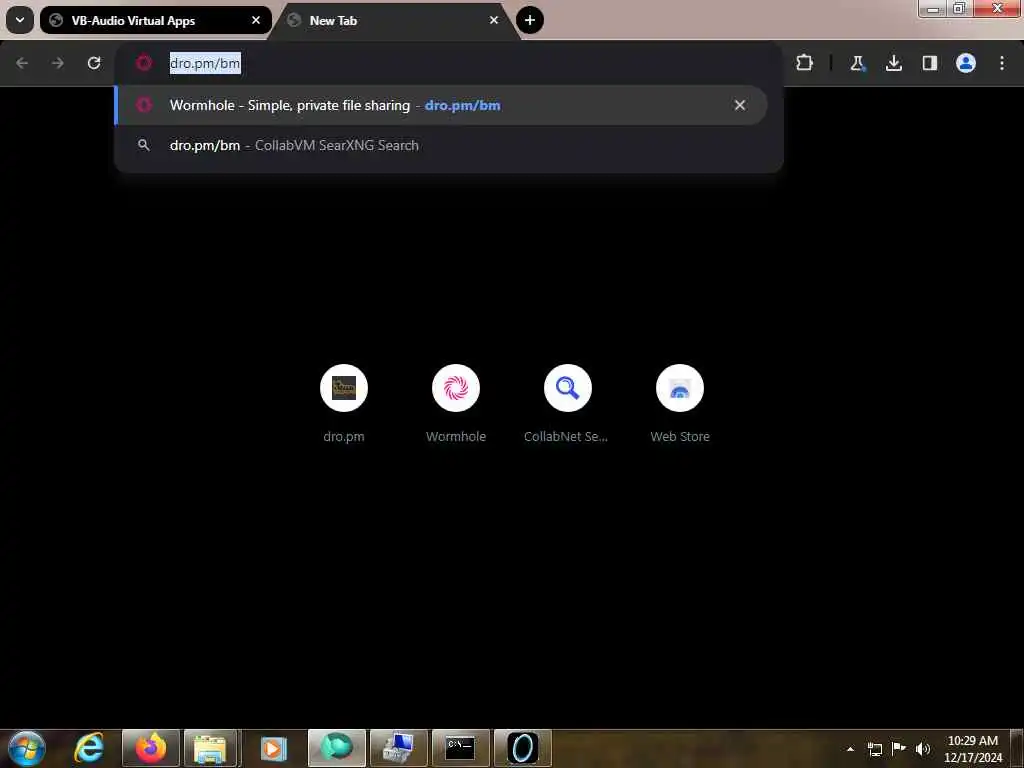This screenshot has height=768, width=1024.
Task: Click the search magnifier icon in suggestion
Action: tap(144, 145)
